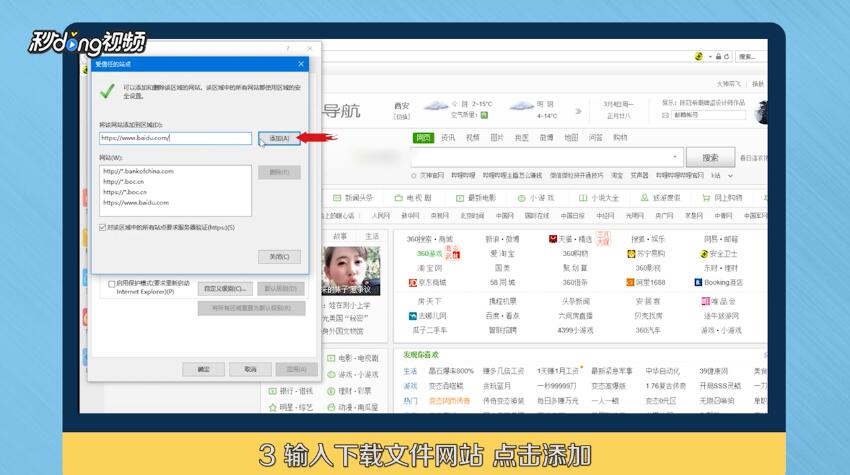Enable the protected mode checkbox for Internet Explorer

coord(111,284)
